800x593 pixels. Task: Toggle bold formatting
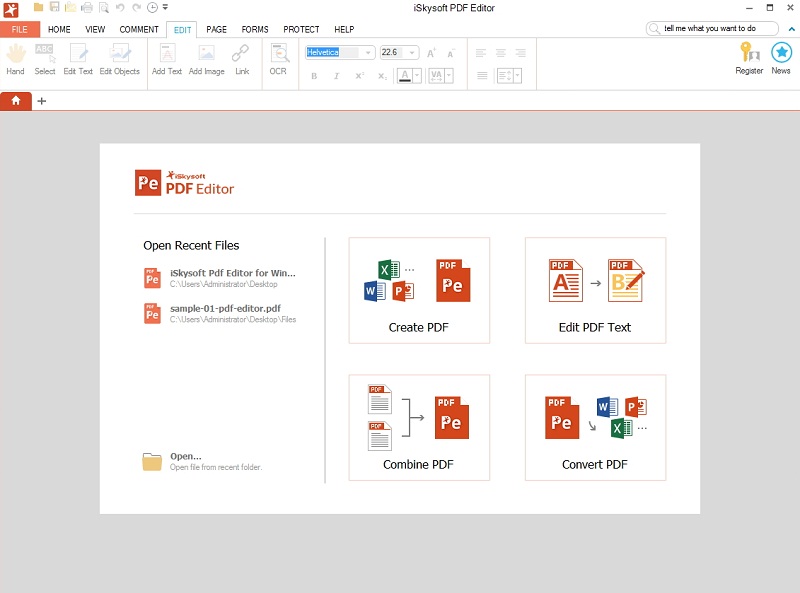(x=314, y=76)
